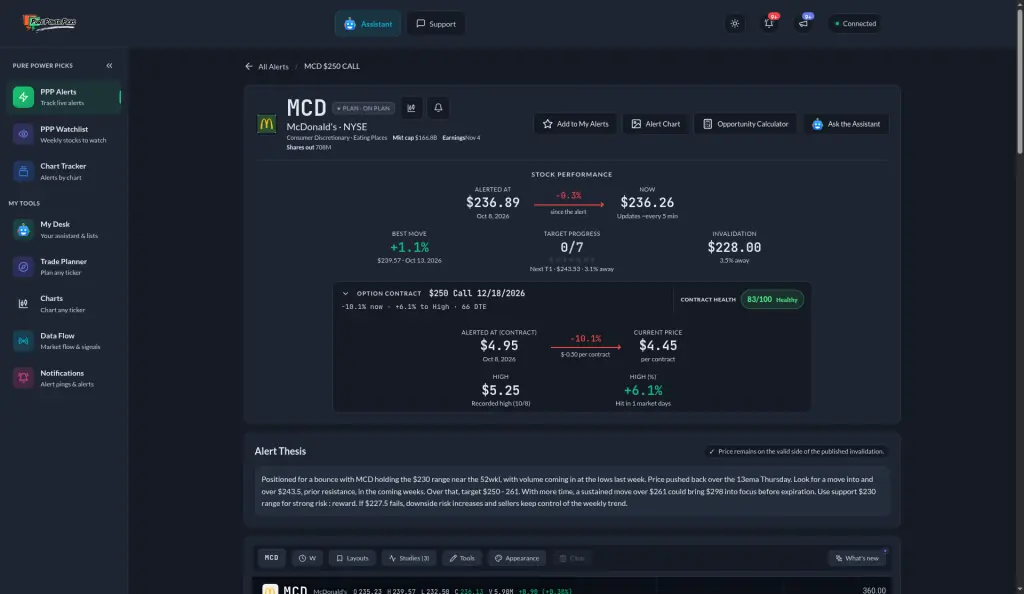Open My Desk in sidebar
1024x594 pixels.
pos(63,229)
